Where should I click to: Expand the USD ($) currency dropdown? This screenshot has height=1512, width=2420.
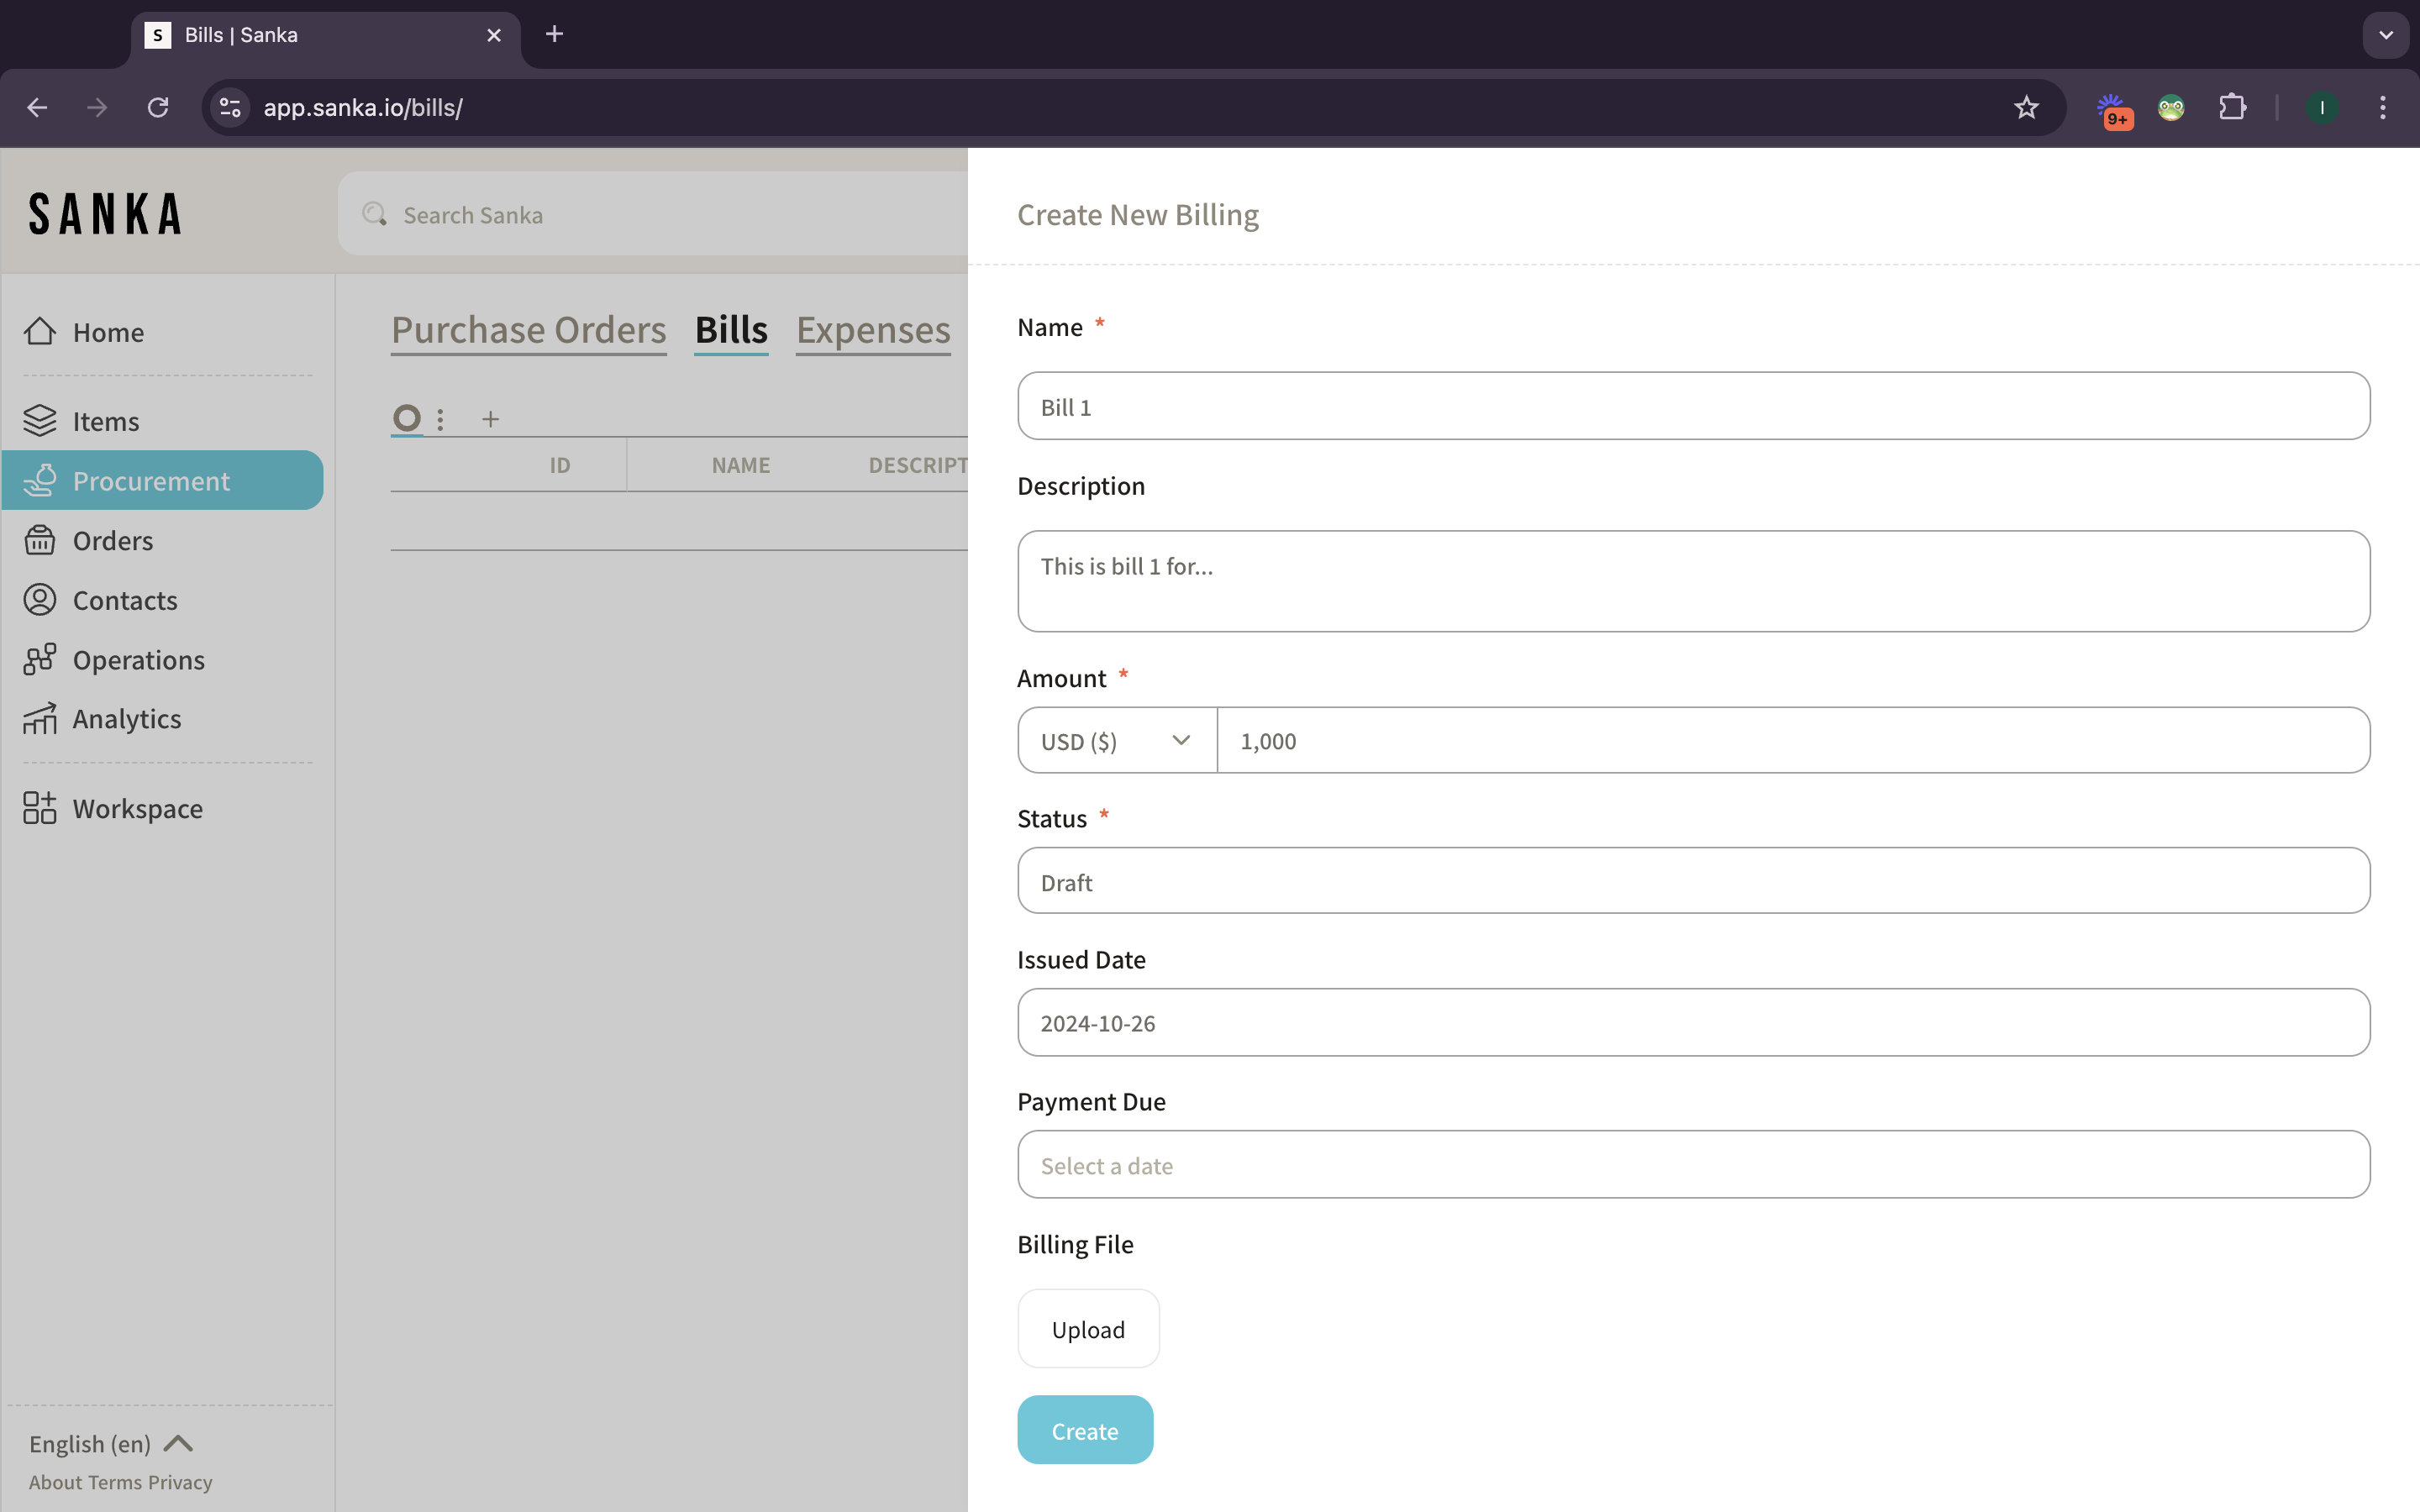[1116, 741]
